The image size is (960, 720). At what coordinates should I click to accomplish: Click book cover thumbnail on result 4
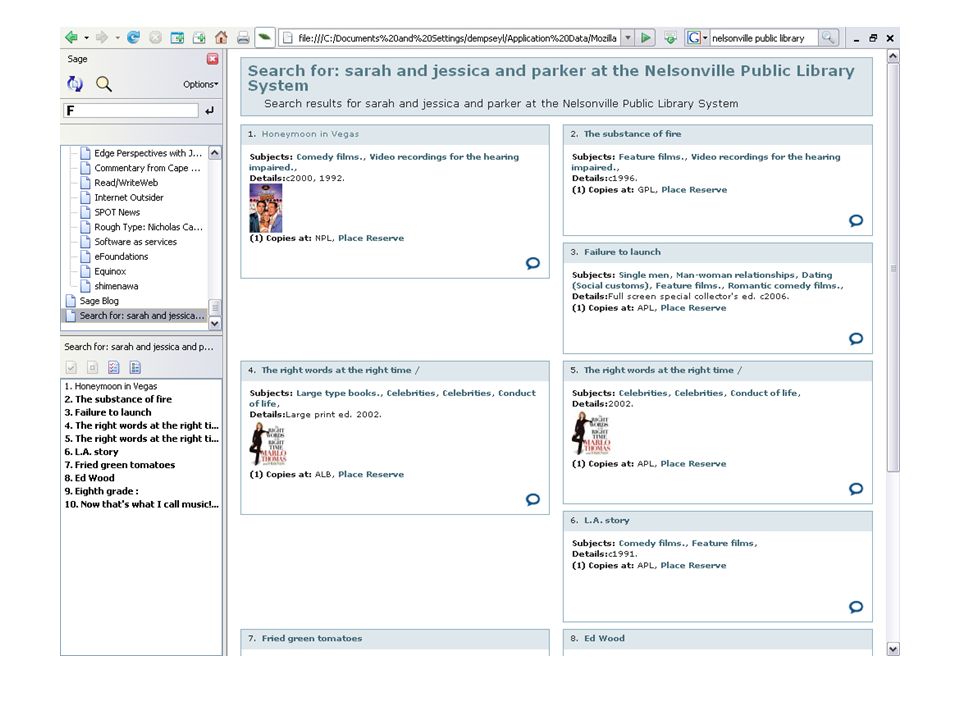pyautogui.click(x=268, y=444)
